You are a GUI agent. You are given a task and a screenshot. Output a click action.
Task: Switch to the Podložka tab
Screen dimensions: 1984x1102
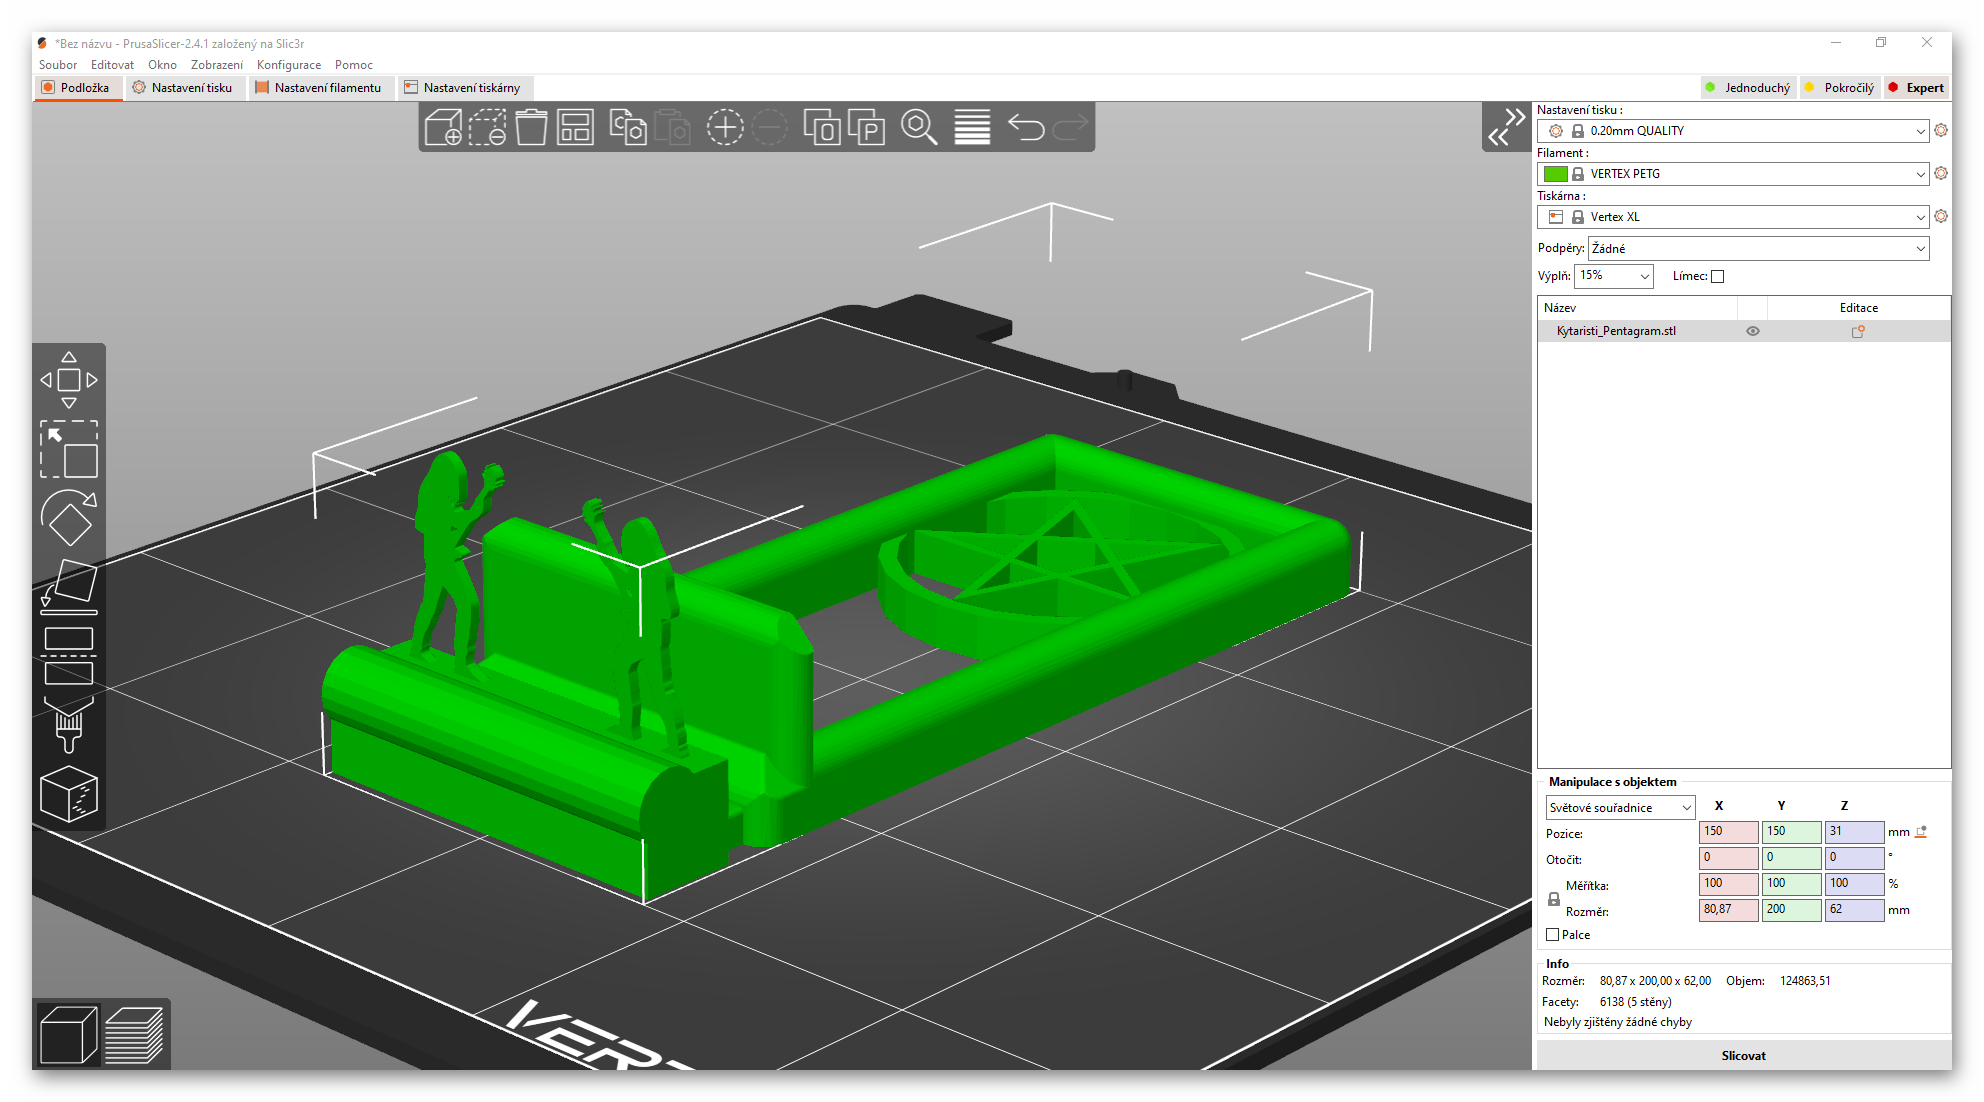tap(77, 88)
